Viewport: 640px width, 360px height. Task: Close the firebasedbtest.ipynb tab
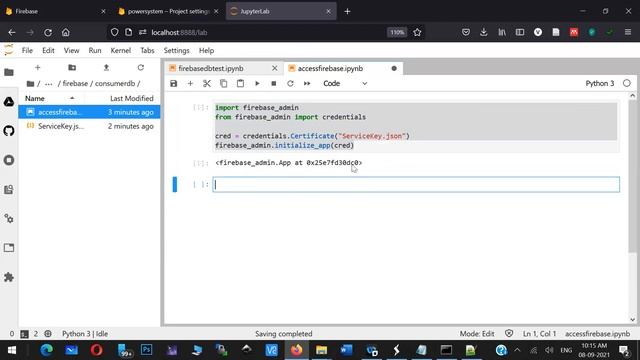pyautogui.click(x=275, y=68)
